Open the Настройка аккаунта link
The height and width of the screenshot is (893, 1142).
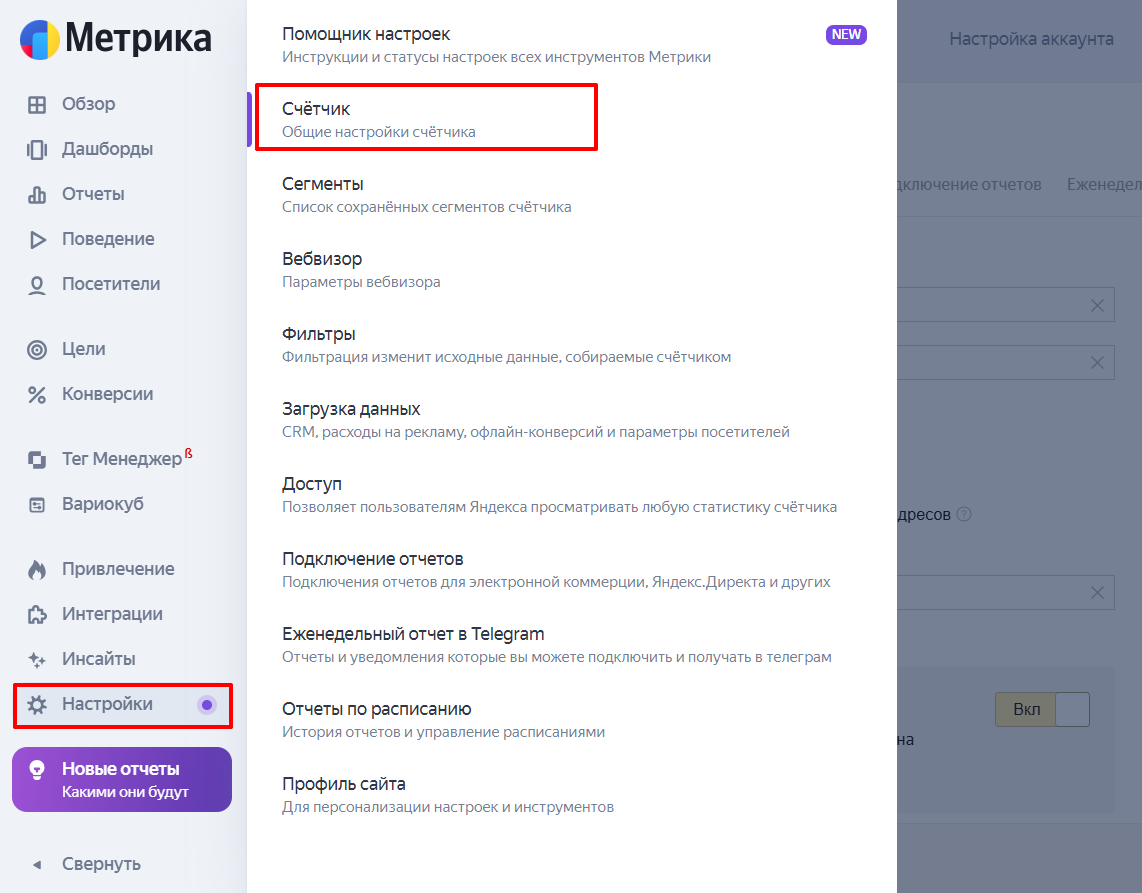click(1031, 39)
